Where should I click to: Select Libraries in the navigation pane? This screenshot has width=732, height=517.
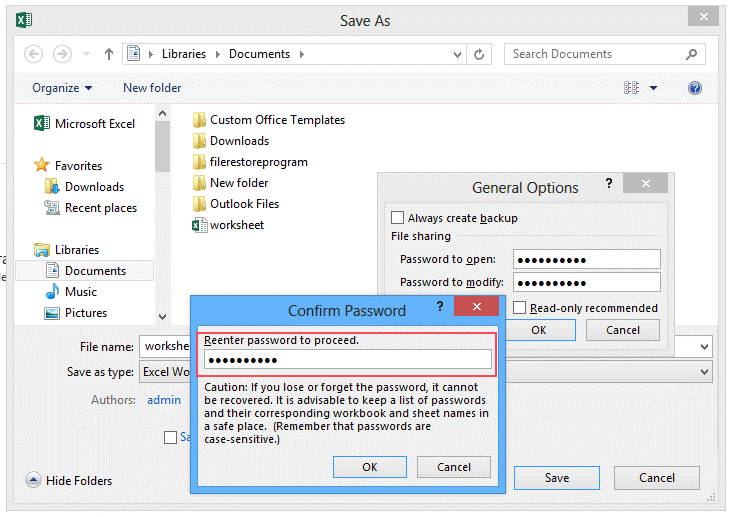click(66, 250)
